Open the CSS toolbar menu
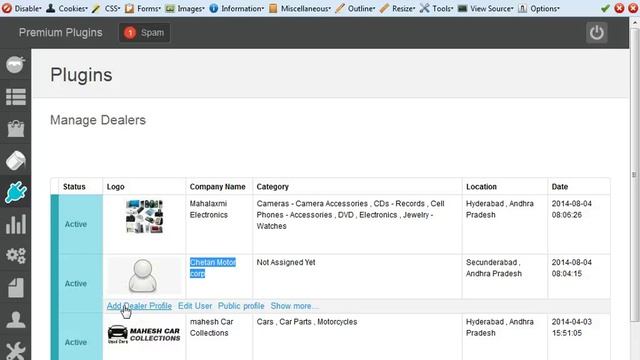The height and width of the screenshot is (360, 640). click(106, 8)
